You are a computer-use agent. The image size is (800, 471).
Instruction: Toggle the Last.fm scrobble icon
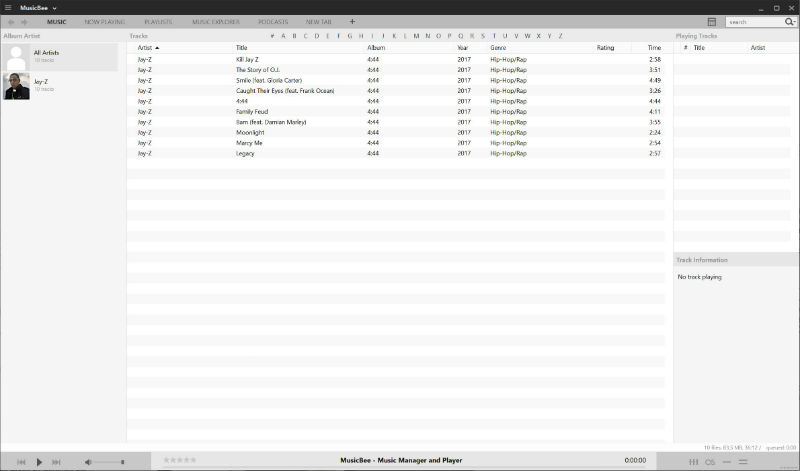click(710, 462)
